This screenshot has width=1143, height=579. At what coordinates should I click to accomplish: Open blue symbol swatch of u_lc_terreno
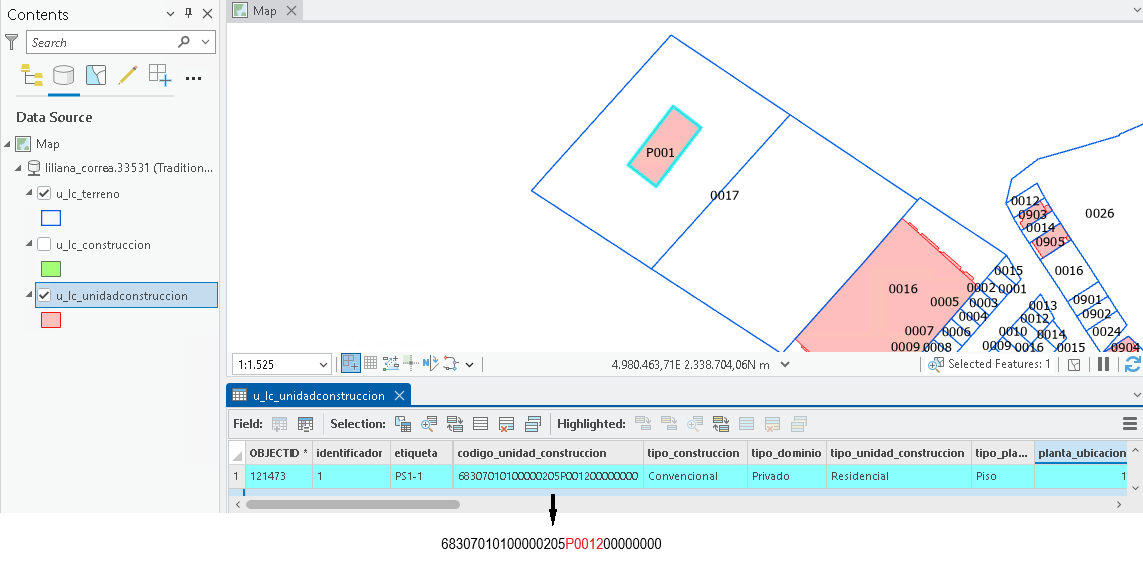(x=51, y=218)
